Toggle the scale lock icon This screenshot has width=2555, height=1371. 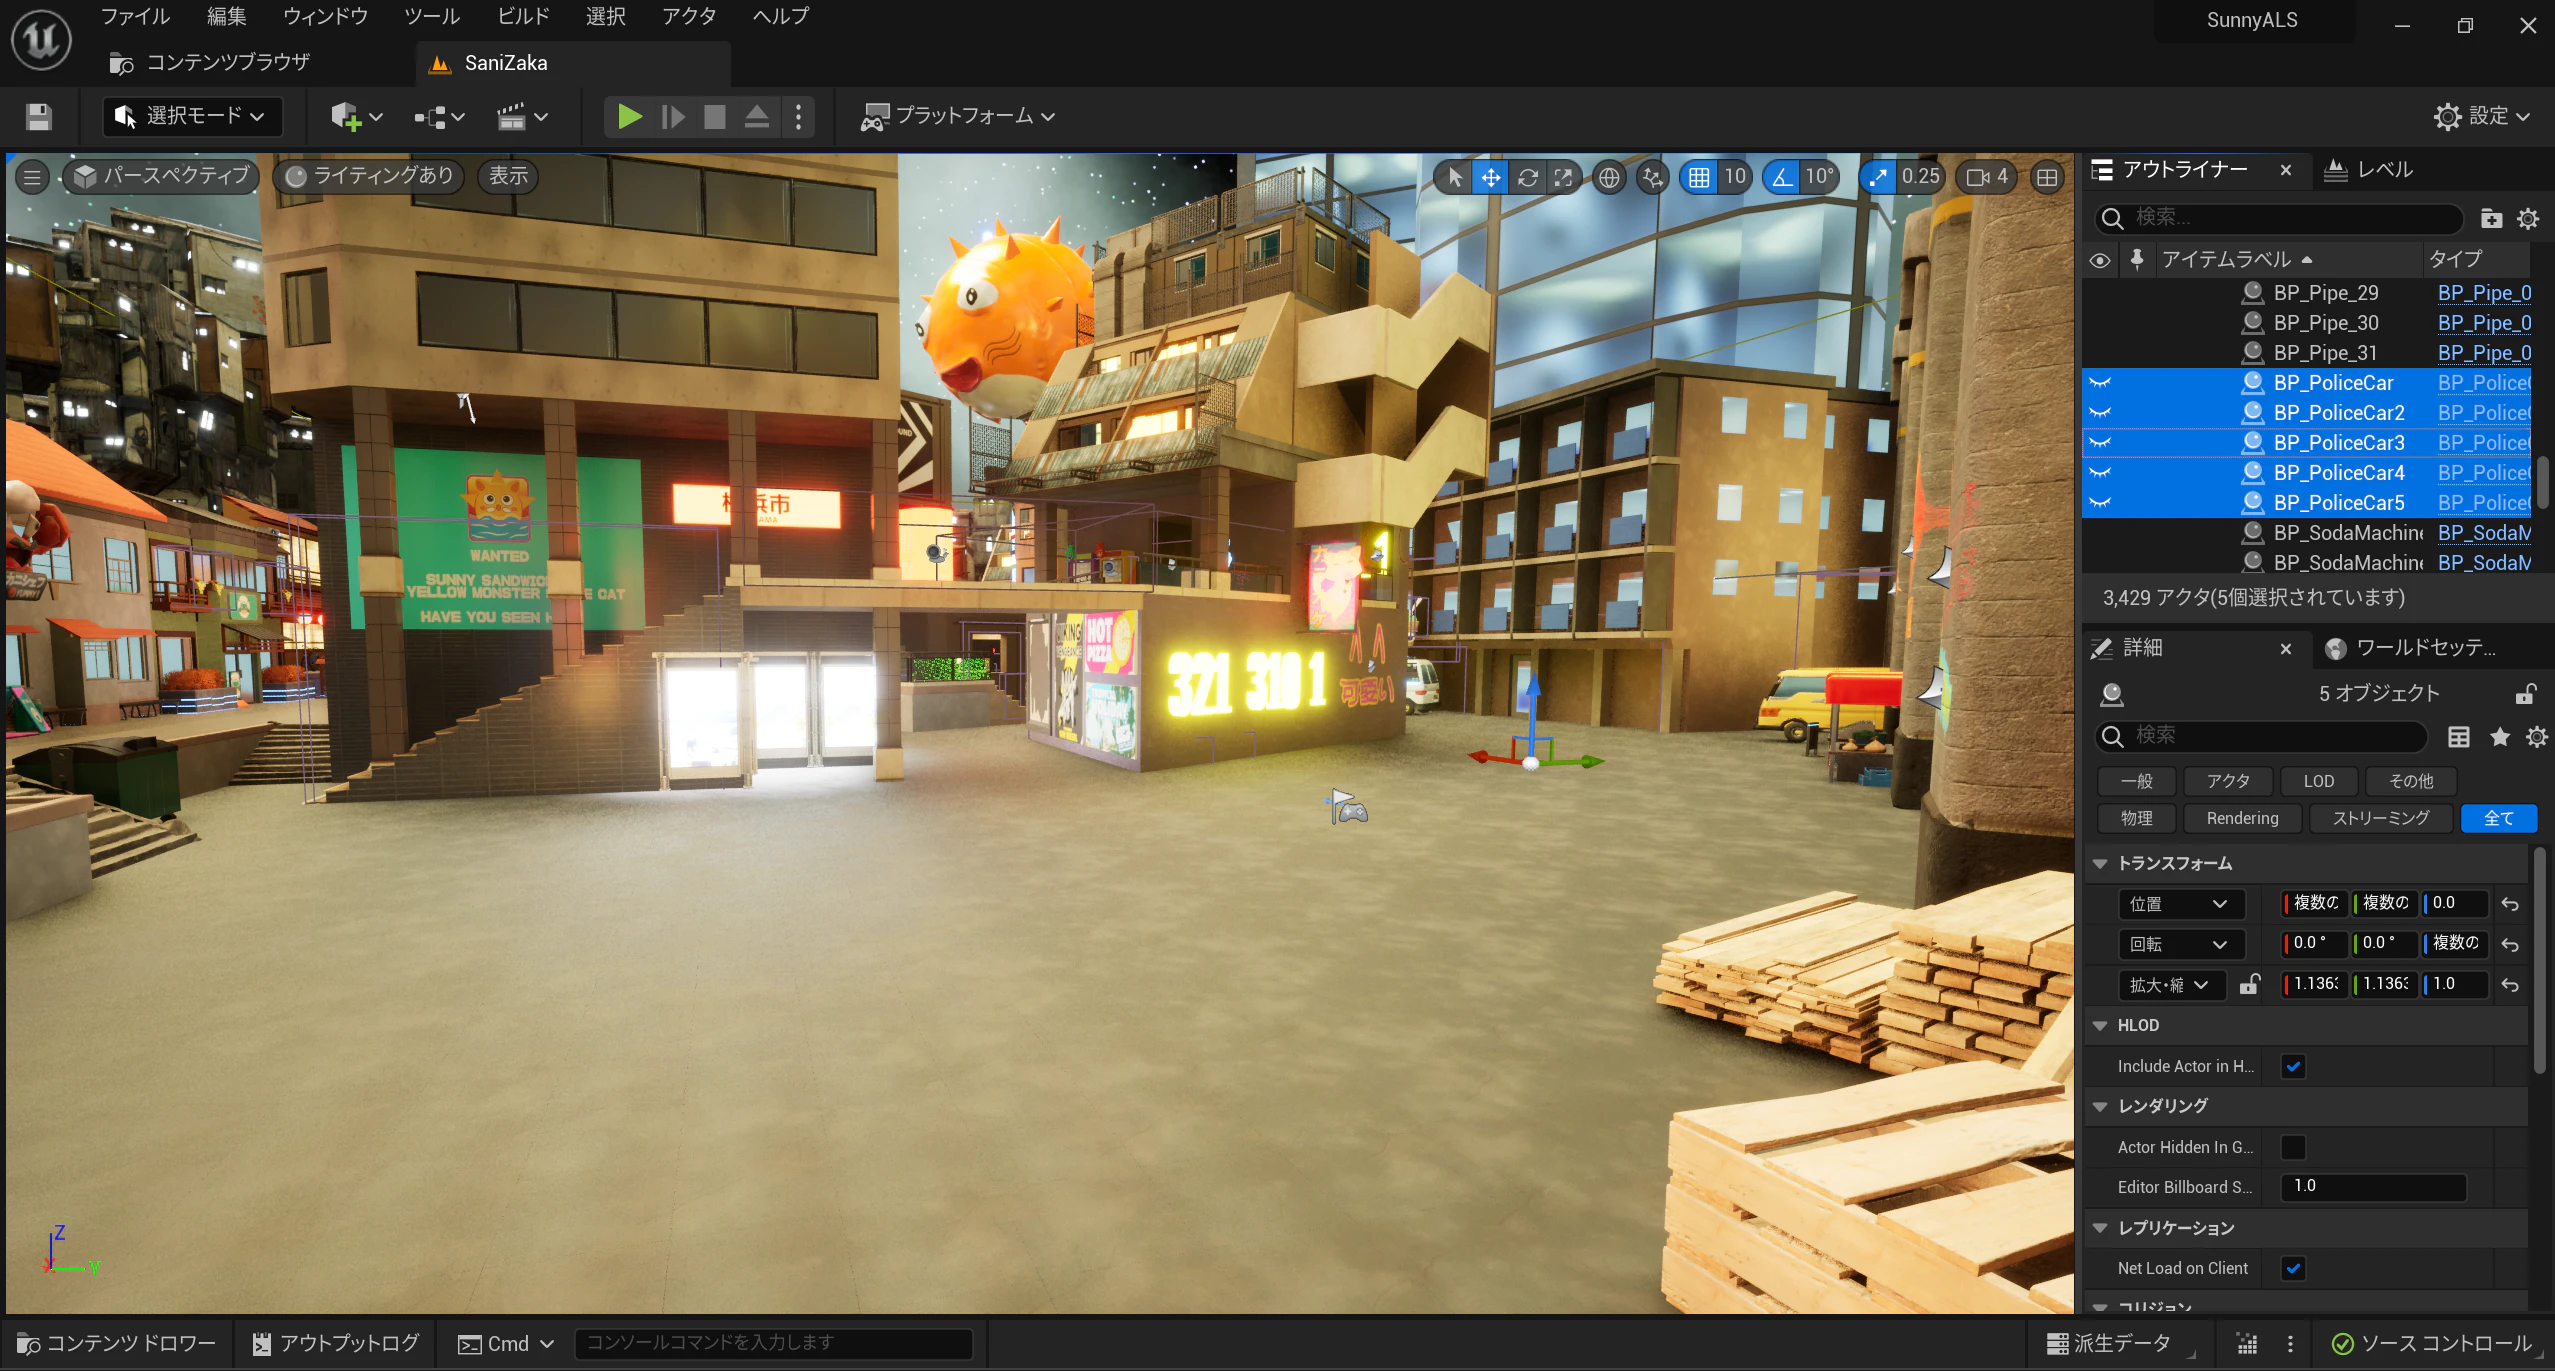2249,984
